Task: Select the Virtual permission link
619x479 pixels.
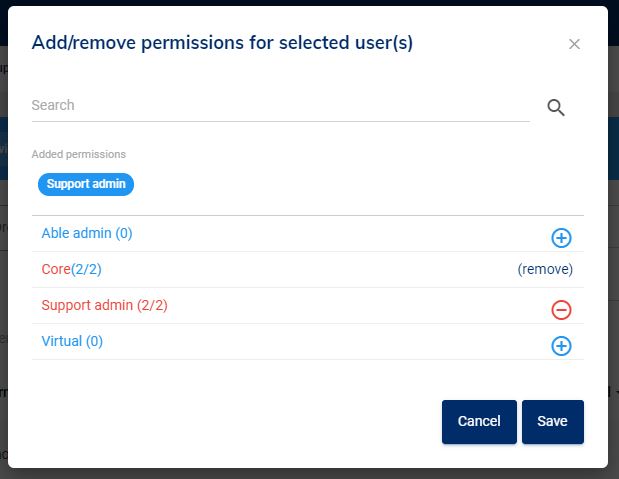Action: pyautogui.click(x=61, y=341)
